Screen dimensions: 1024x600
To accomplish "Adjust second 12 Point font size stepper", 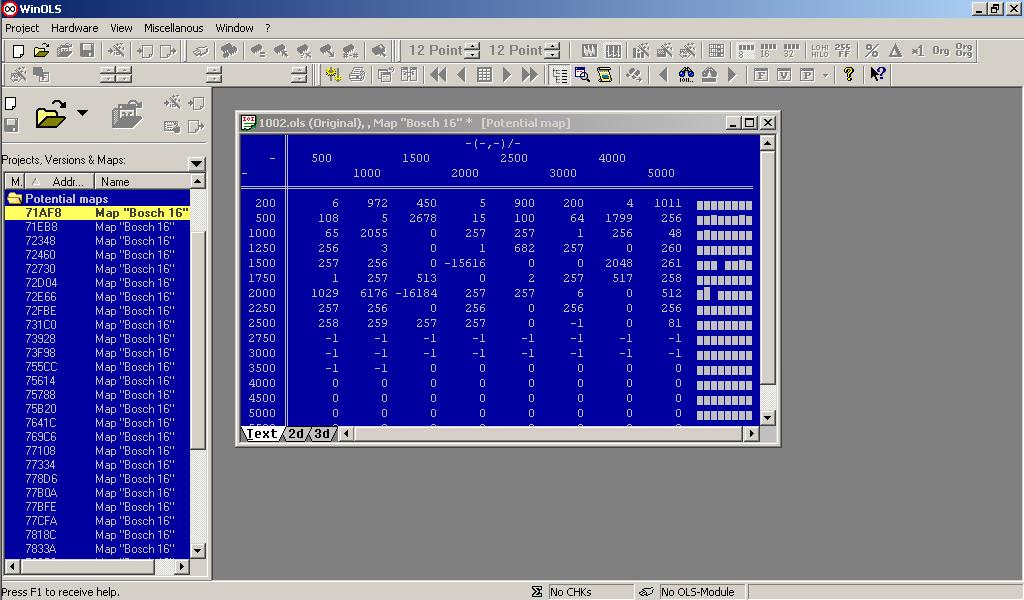I will [x=552, y=50].
